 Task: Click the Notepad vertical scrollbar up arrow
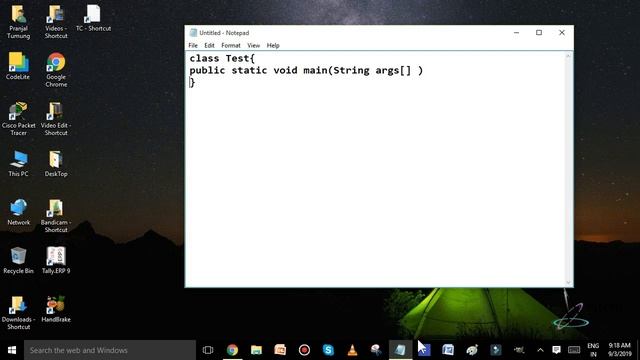[568, 56]
